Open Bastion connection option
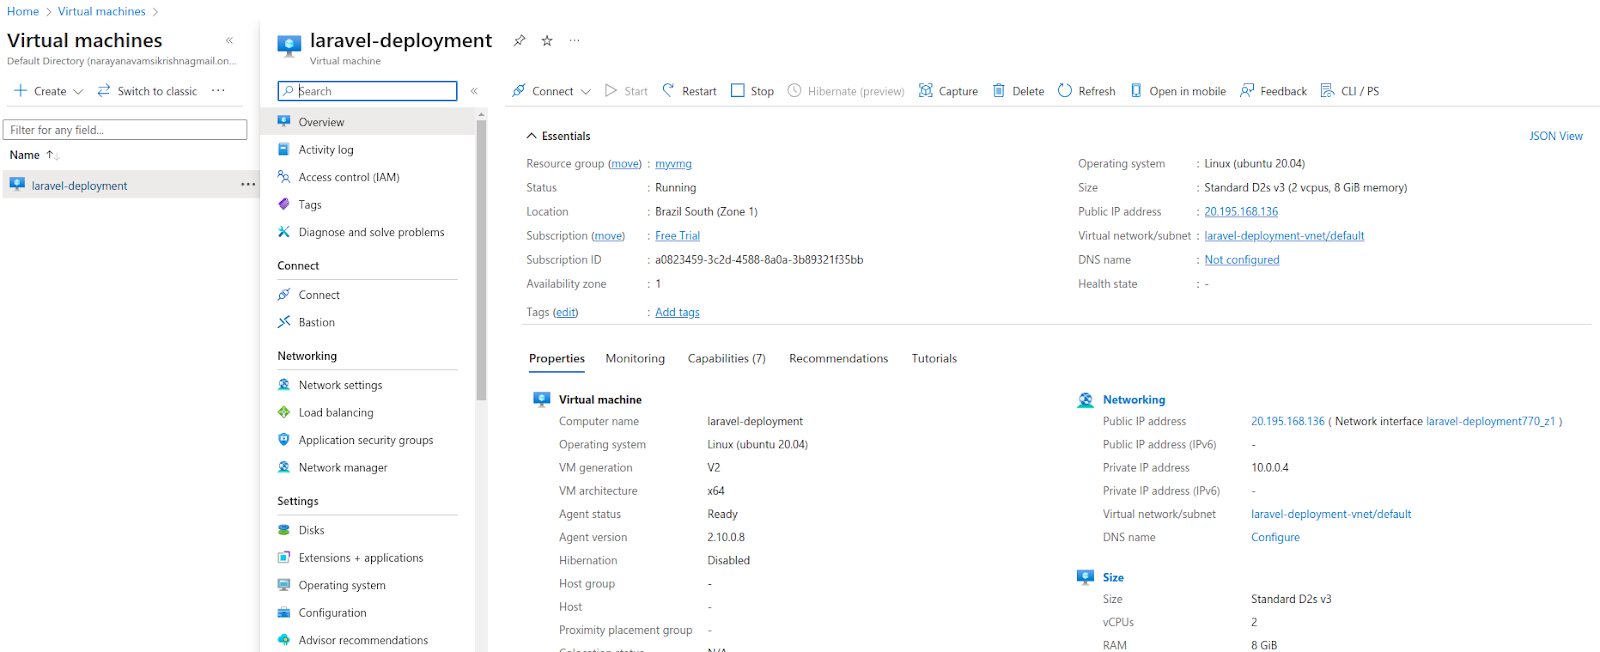Image resolution: width=1600 pixels, height=652 pixels. pyautogui.click(x=316, y=322)
